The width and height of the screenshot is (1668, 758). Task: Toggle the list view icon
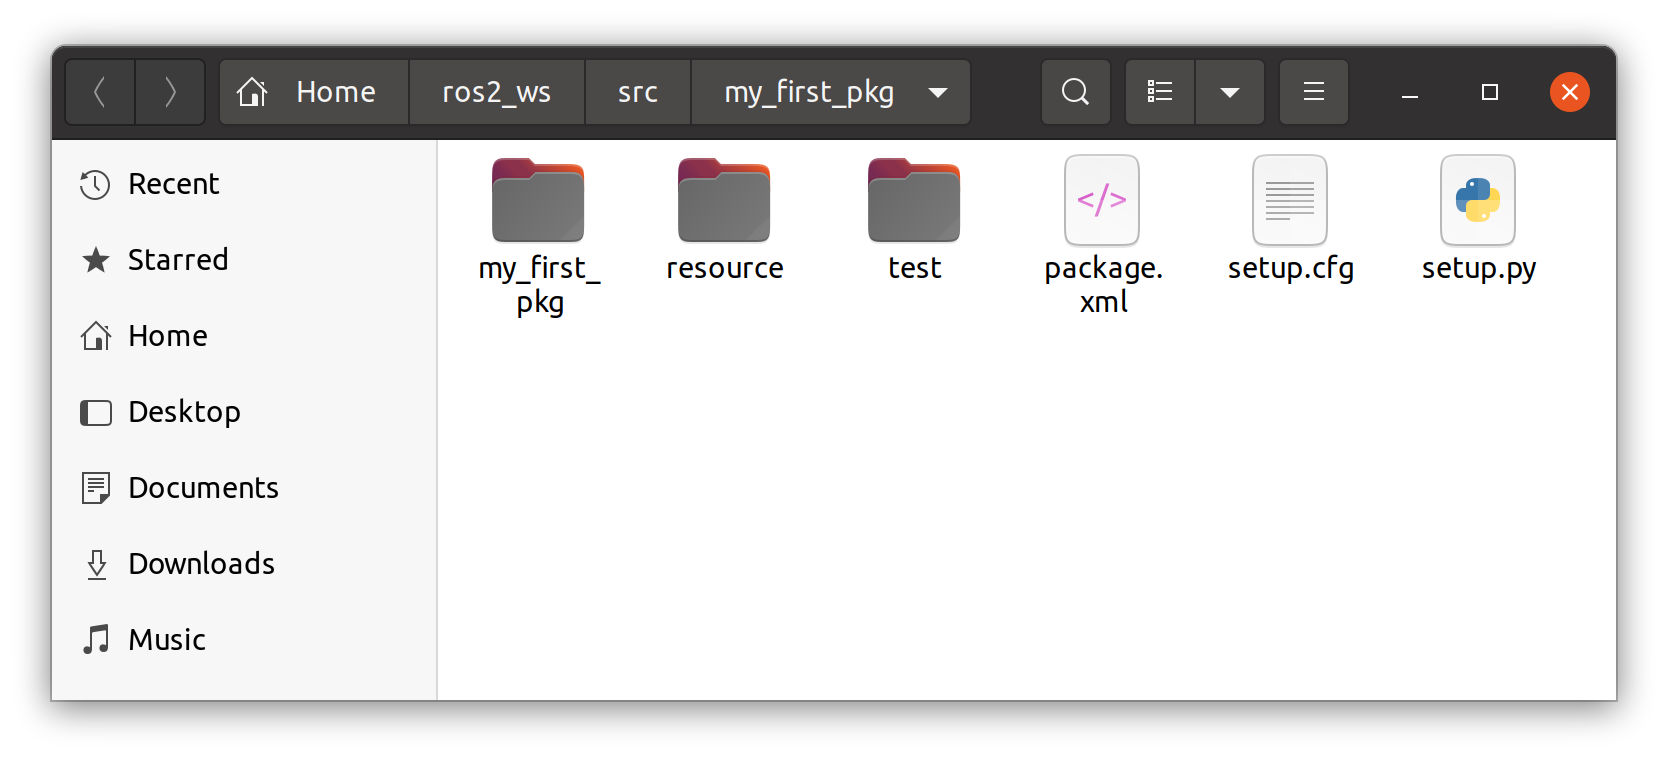coord(1160,92)
